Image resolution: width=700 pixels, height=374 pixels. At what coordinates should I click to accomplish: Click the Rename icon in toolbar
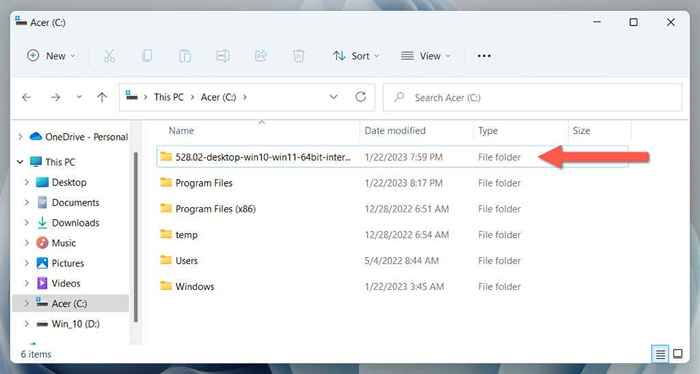tap(223, 56)
